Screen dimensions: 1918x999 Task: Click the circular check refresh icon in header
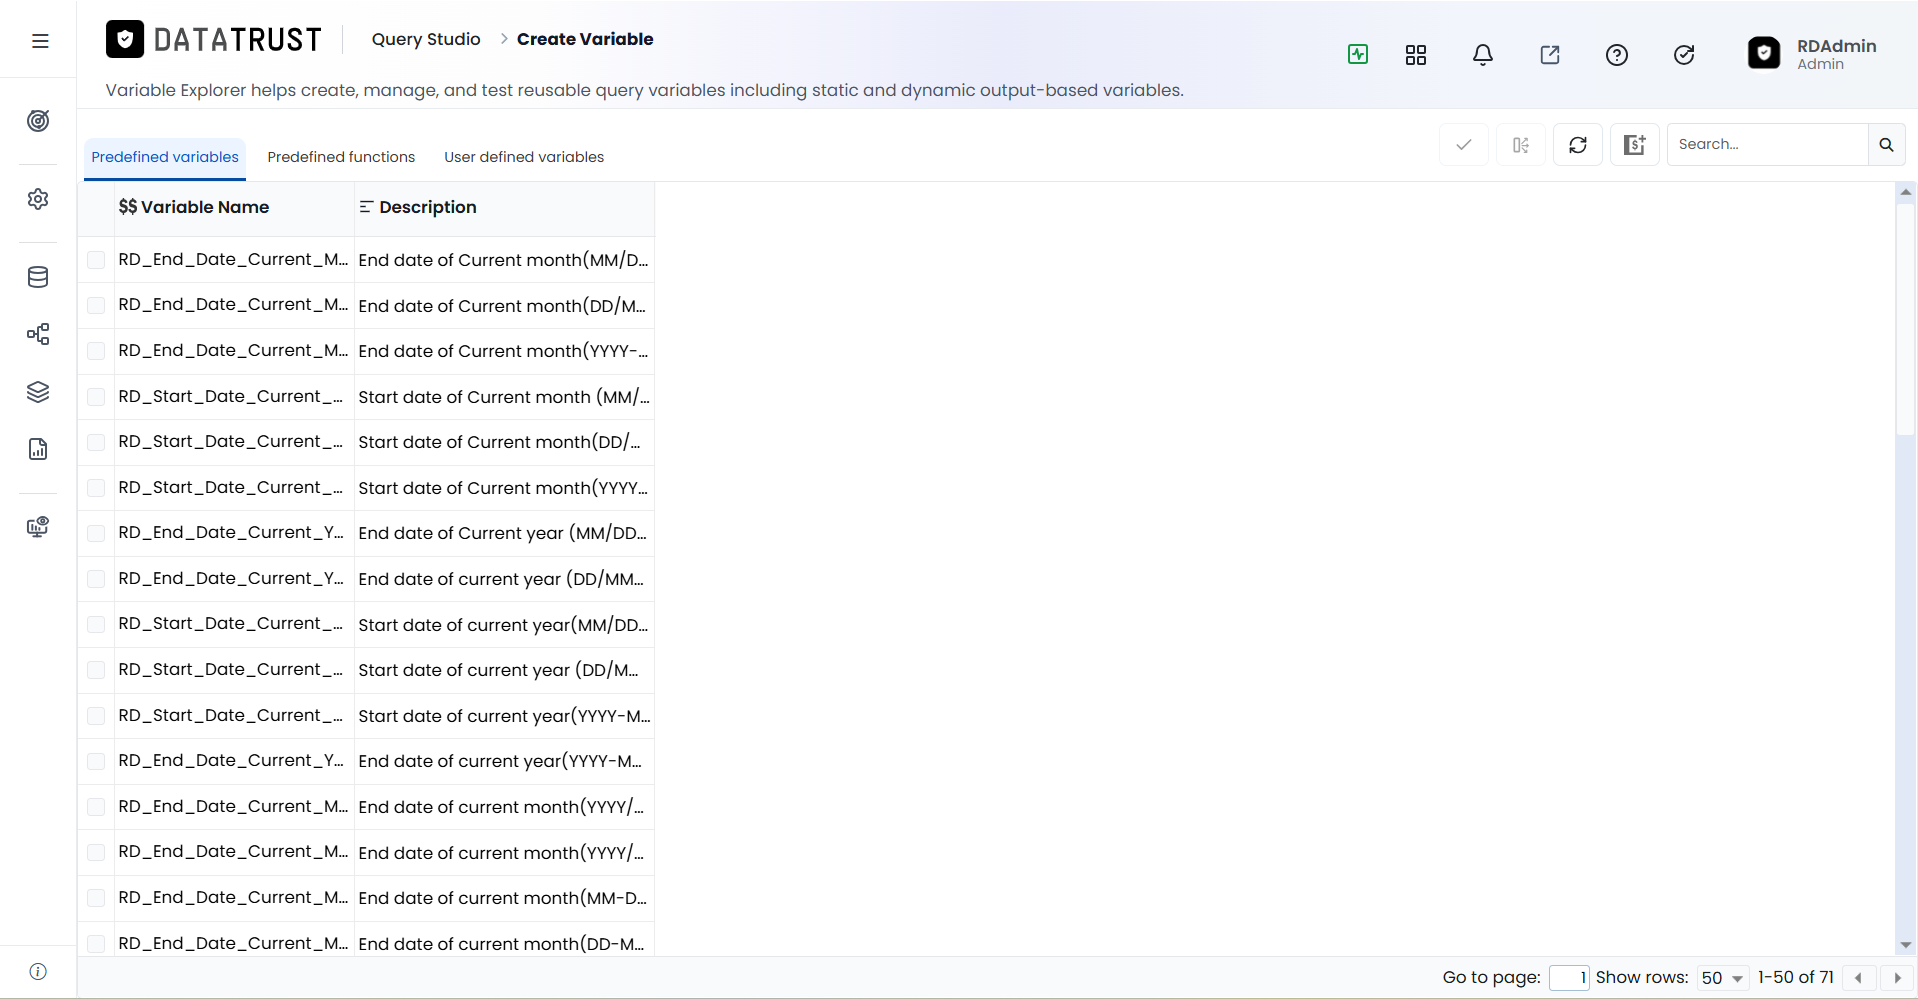coord(1684,55)
